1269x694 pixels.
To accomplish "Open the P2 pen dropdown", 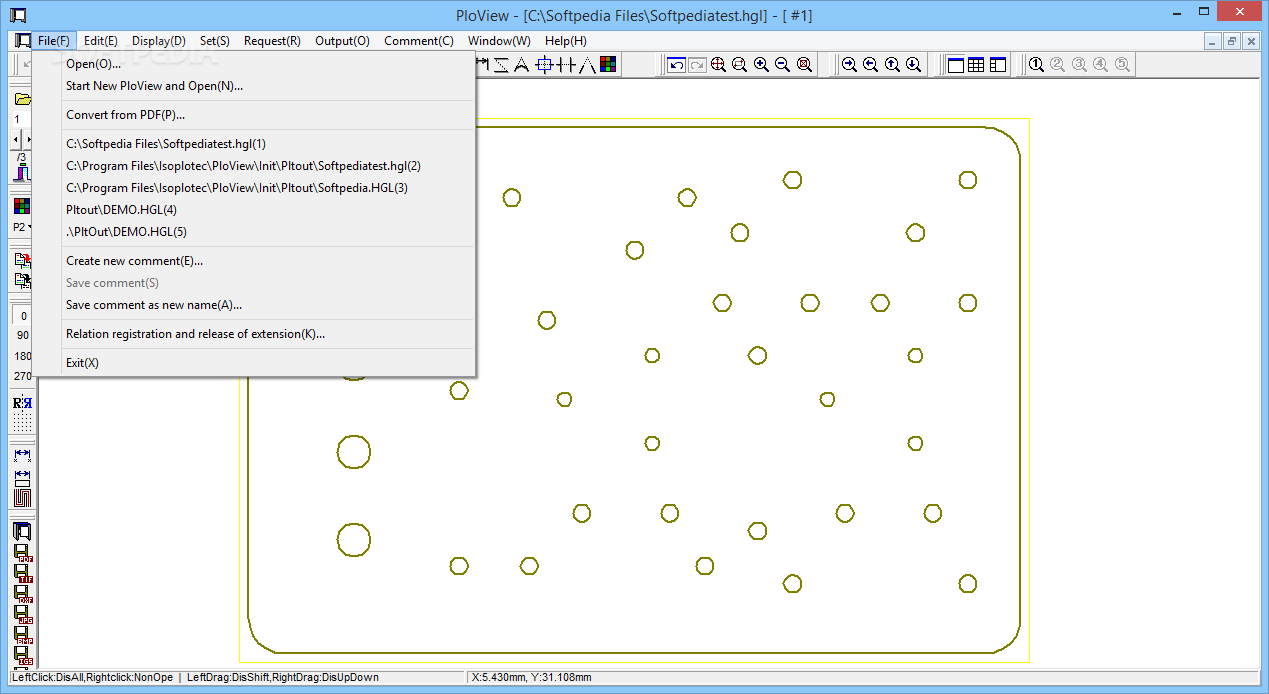I will (x=23, y=227).
